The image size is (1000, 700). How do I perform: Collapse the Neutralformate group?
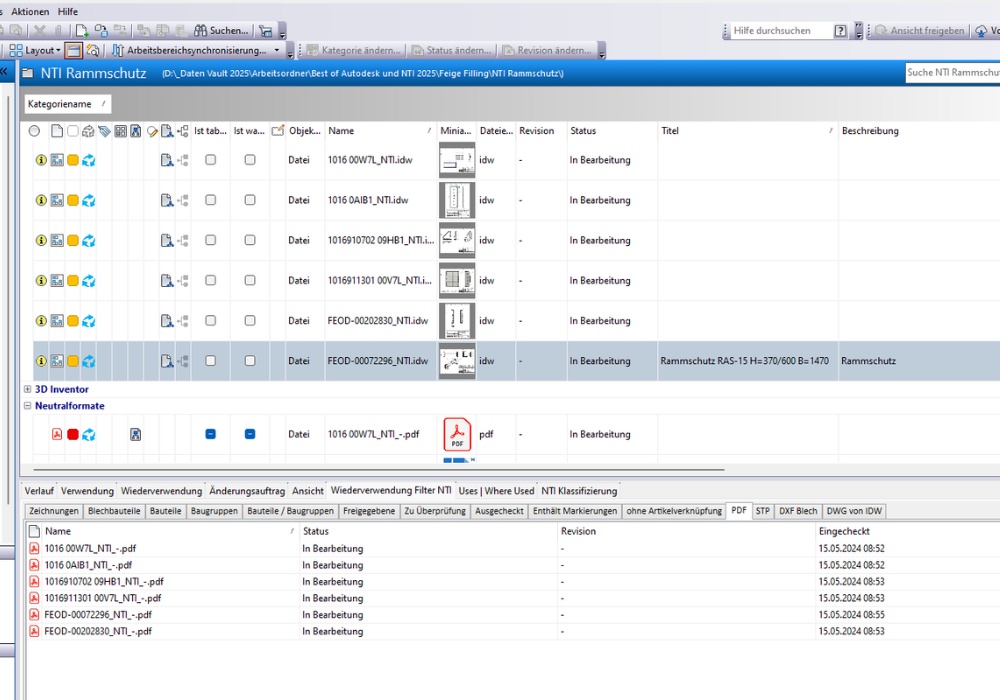pyautogui.click(x=27, y=406)
